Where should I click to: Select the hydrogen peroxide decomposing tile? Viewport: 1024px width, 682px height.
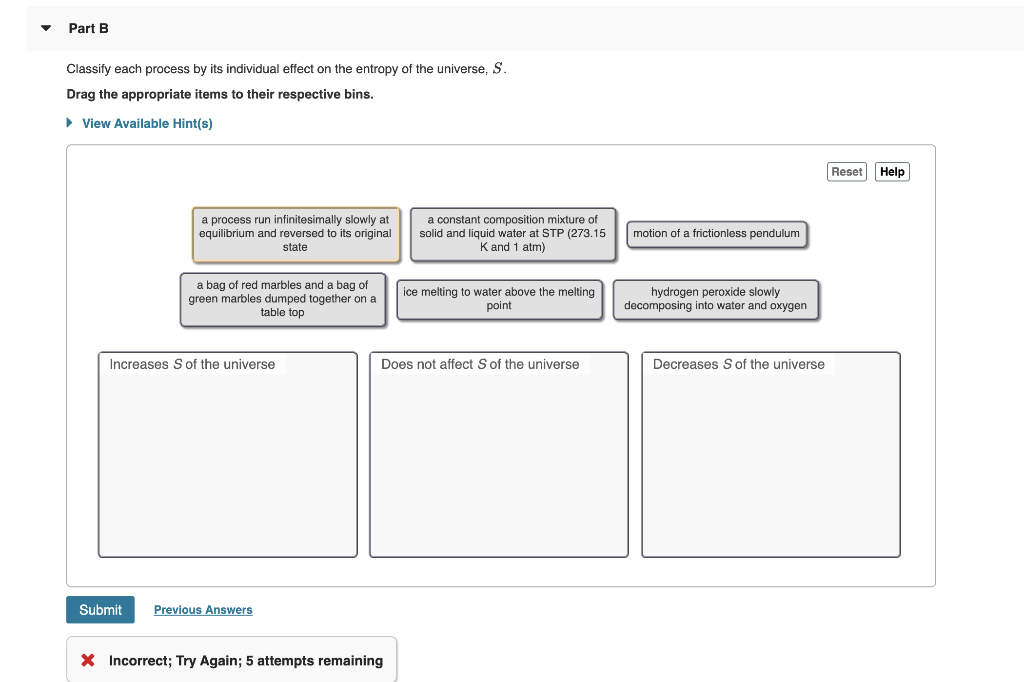[x=717, y=298]
